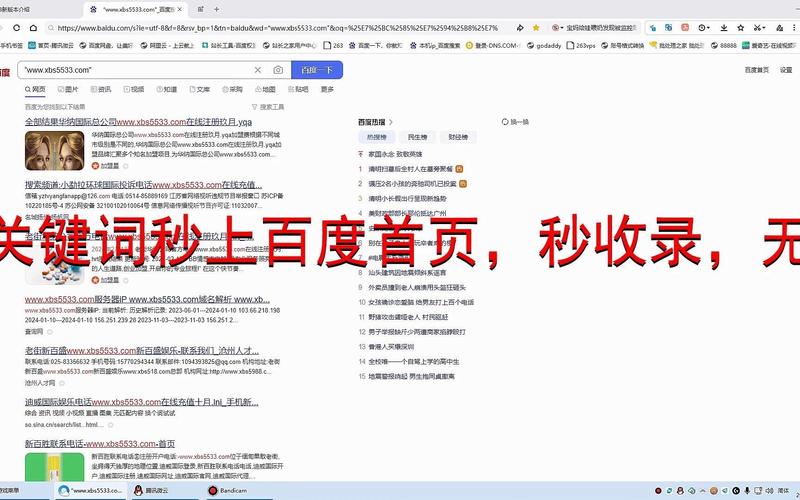
Task: Open the 更多 search categories
Action: (327, 89)
